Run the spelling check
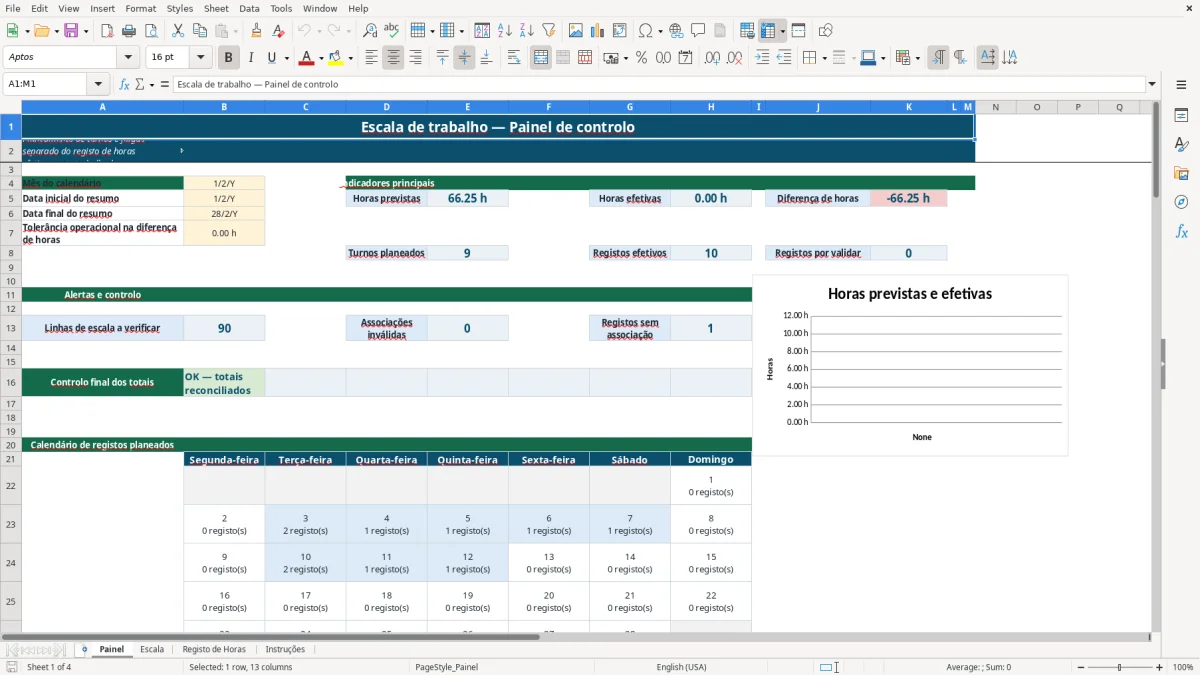 pyautogui.click(x=392, y=31)
